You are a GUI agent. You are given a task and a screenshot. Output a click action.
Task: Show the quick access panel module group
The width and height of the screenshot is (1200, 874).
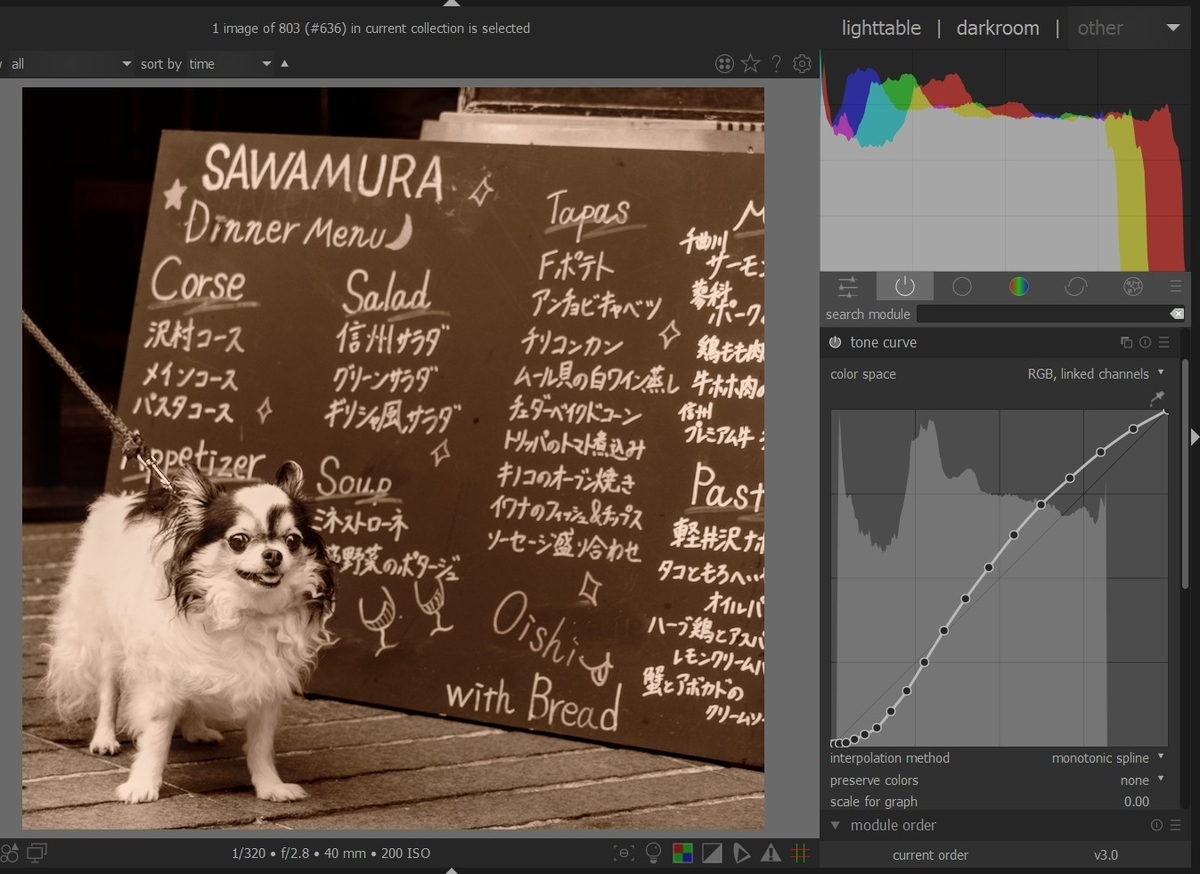tap(848, 287)
